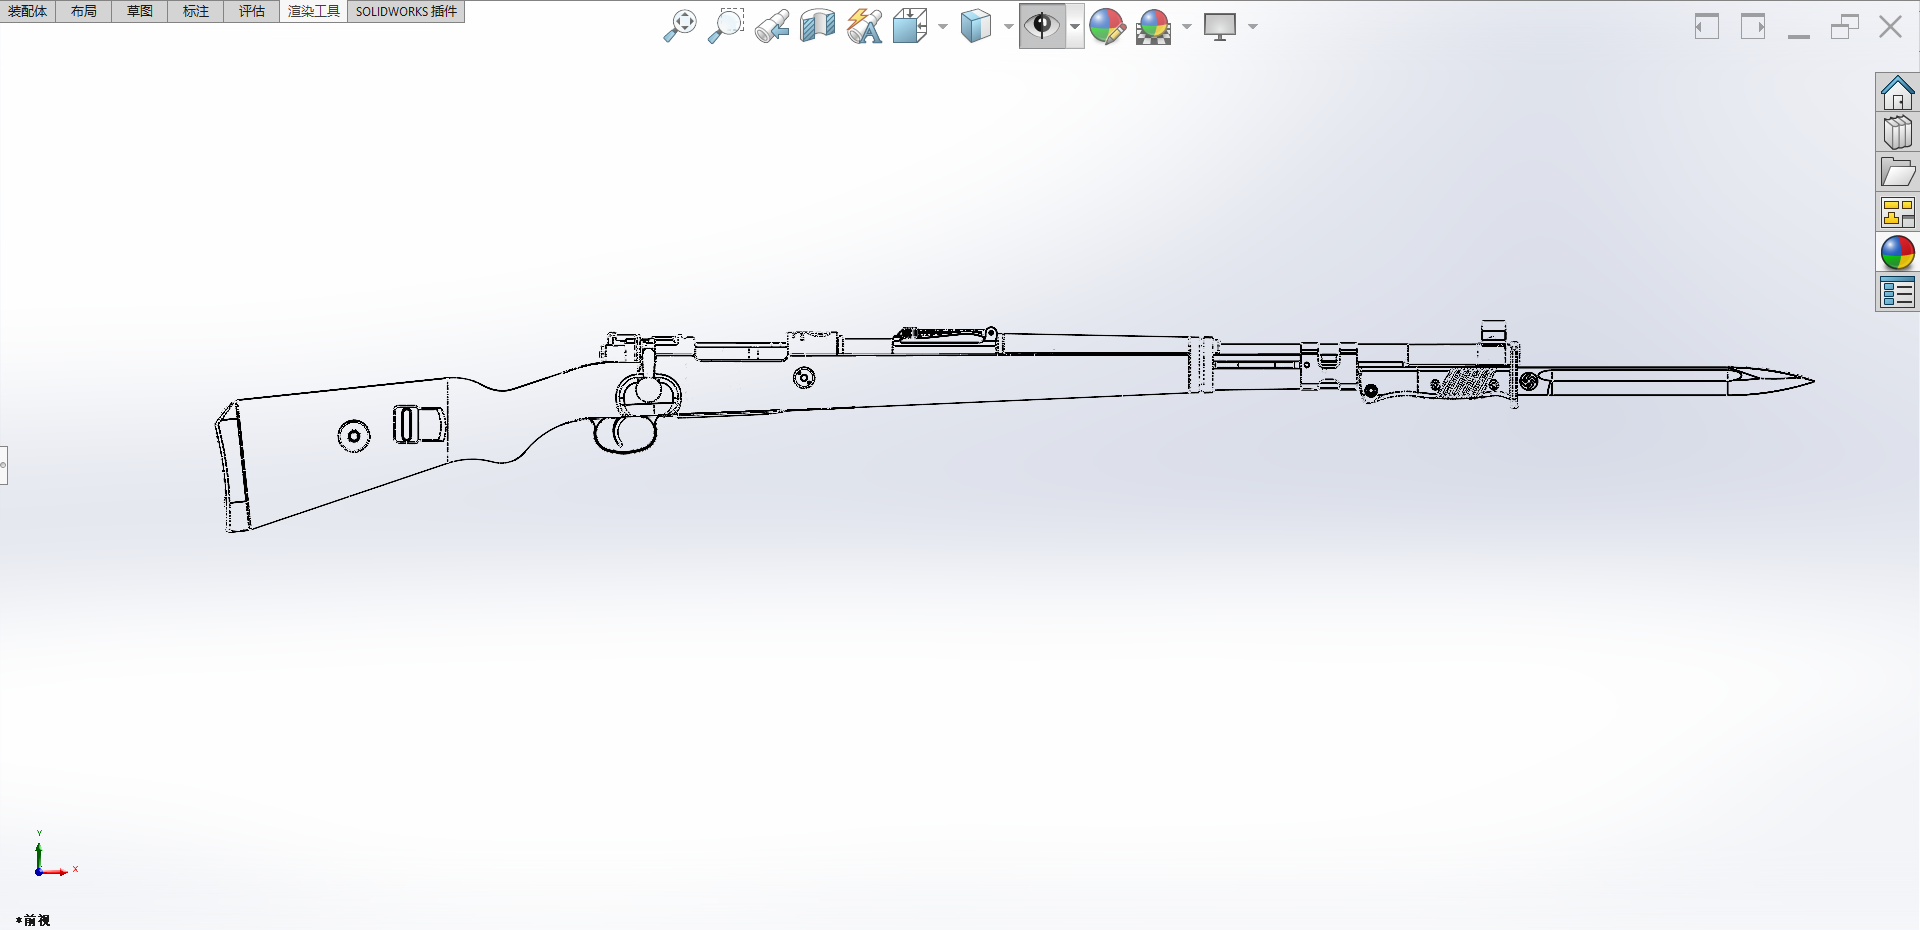1920x930 pixels.
Task: Open the Custom Properties task pane tab
Action: pyautogui.click(x=1897, y=293)
